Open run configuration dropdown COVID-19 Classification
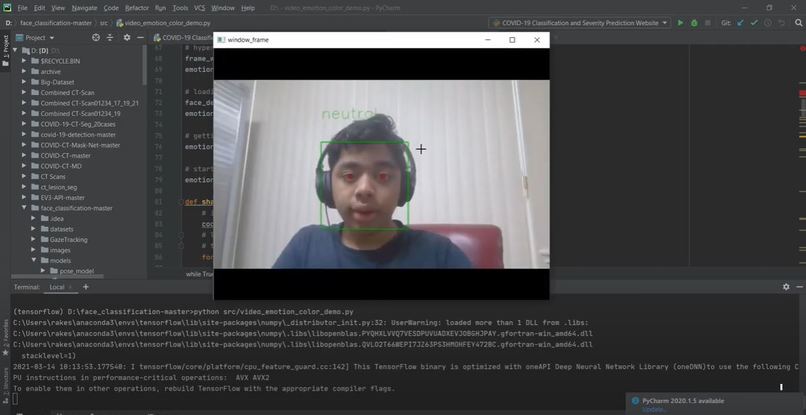Screen dimensions: 806x415 579,23
